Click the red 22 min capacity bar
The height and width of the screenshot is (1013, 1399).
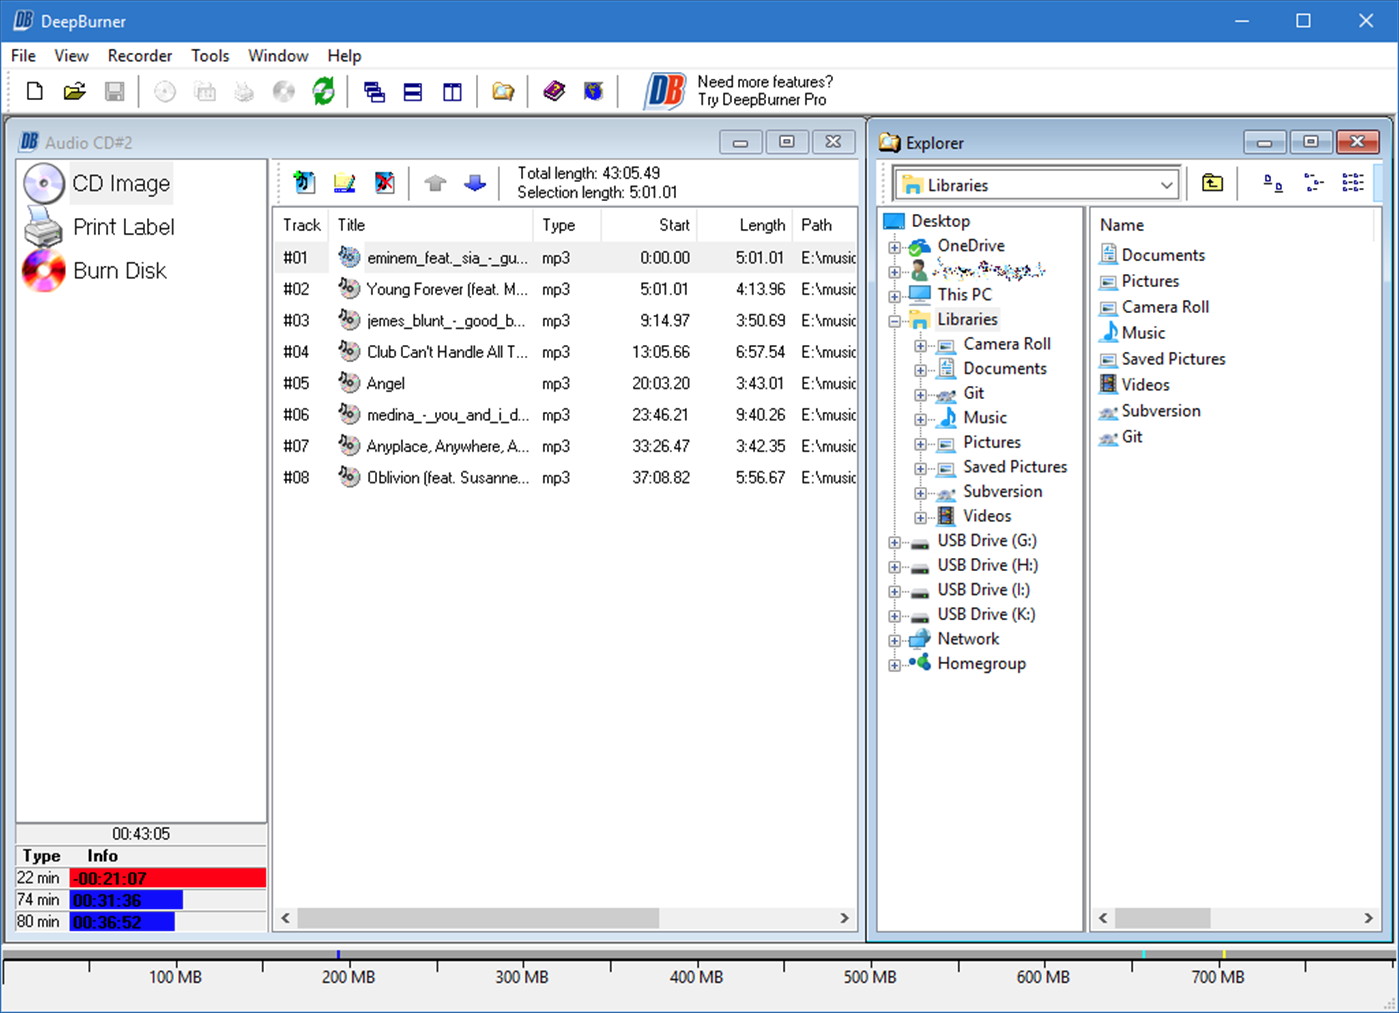[x=168, y=878]
